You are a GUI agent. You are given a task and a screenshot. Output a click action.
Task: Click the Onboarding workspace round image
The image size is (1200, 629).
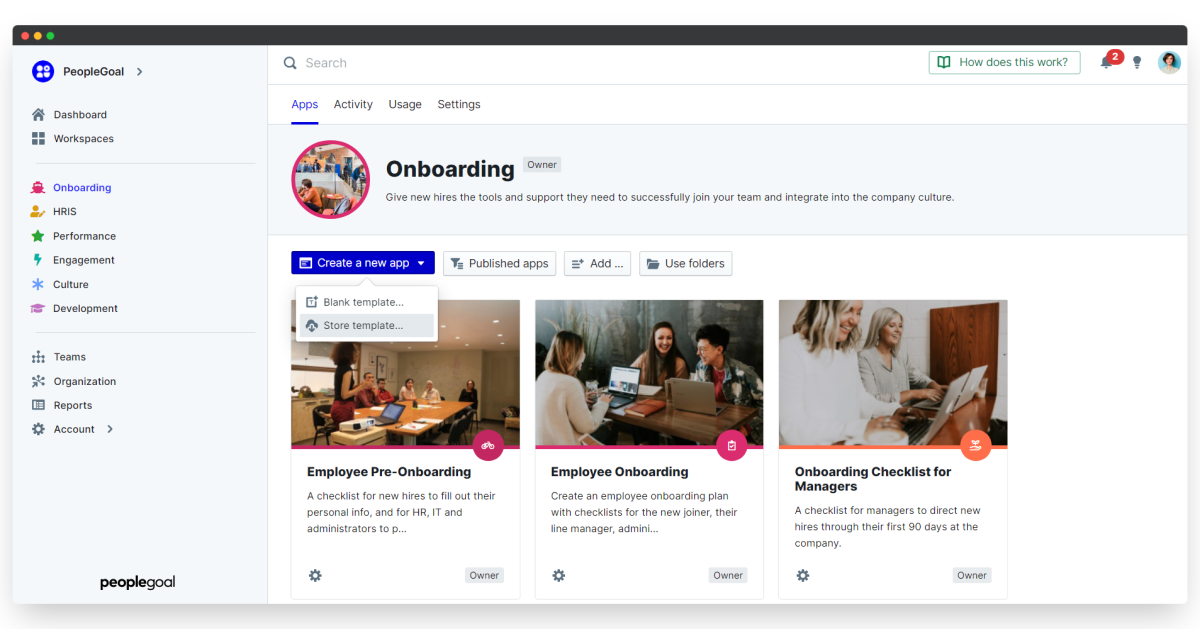click(x=331, y=179)
